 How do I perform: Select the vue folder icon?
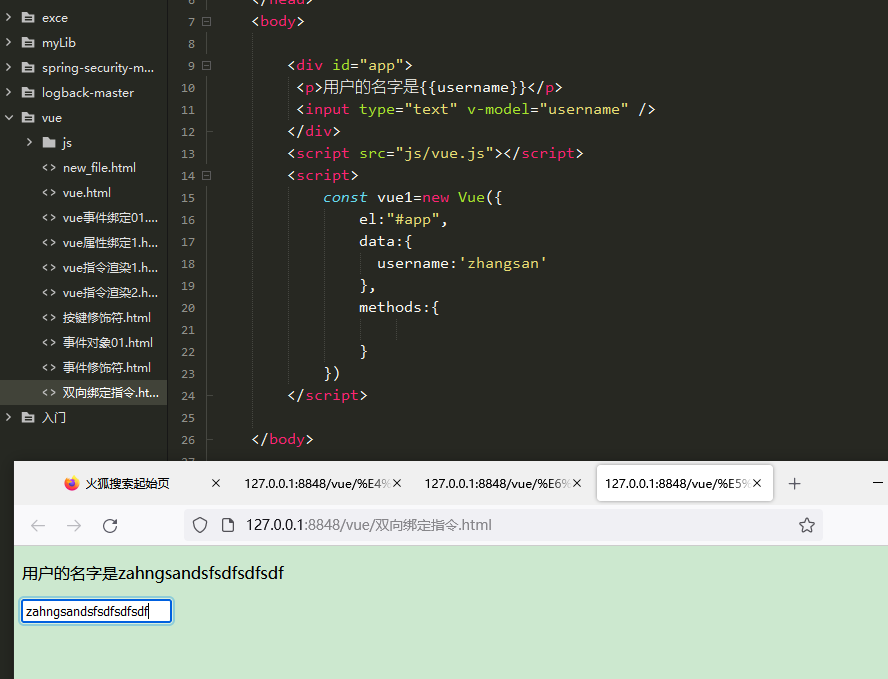tap(28, 117)
